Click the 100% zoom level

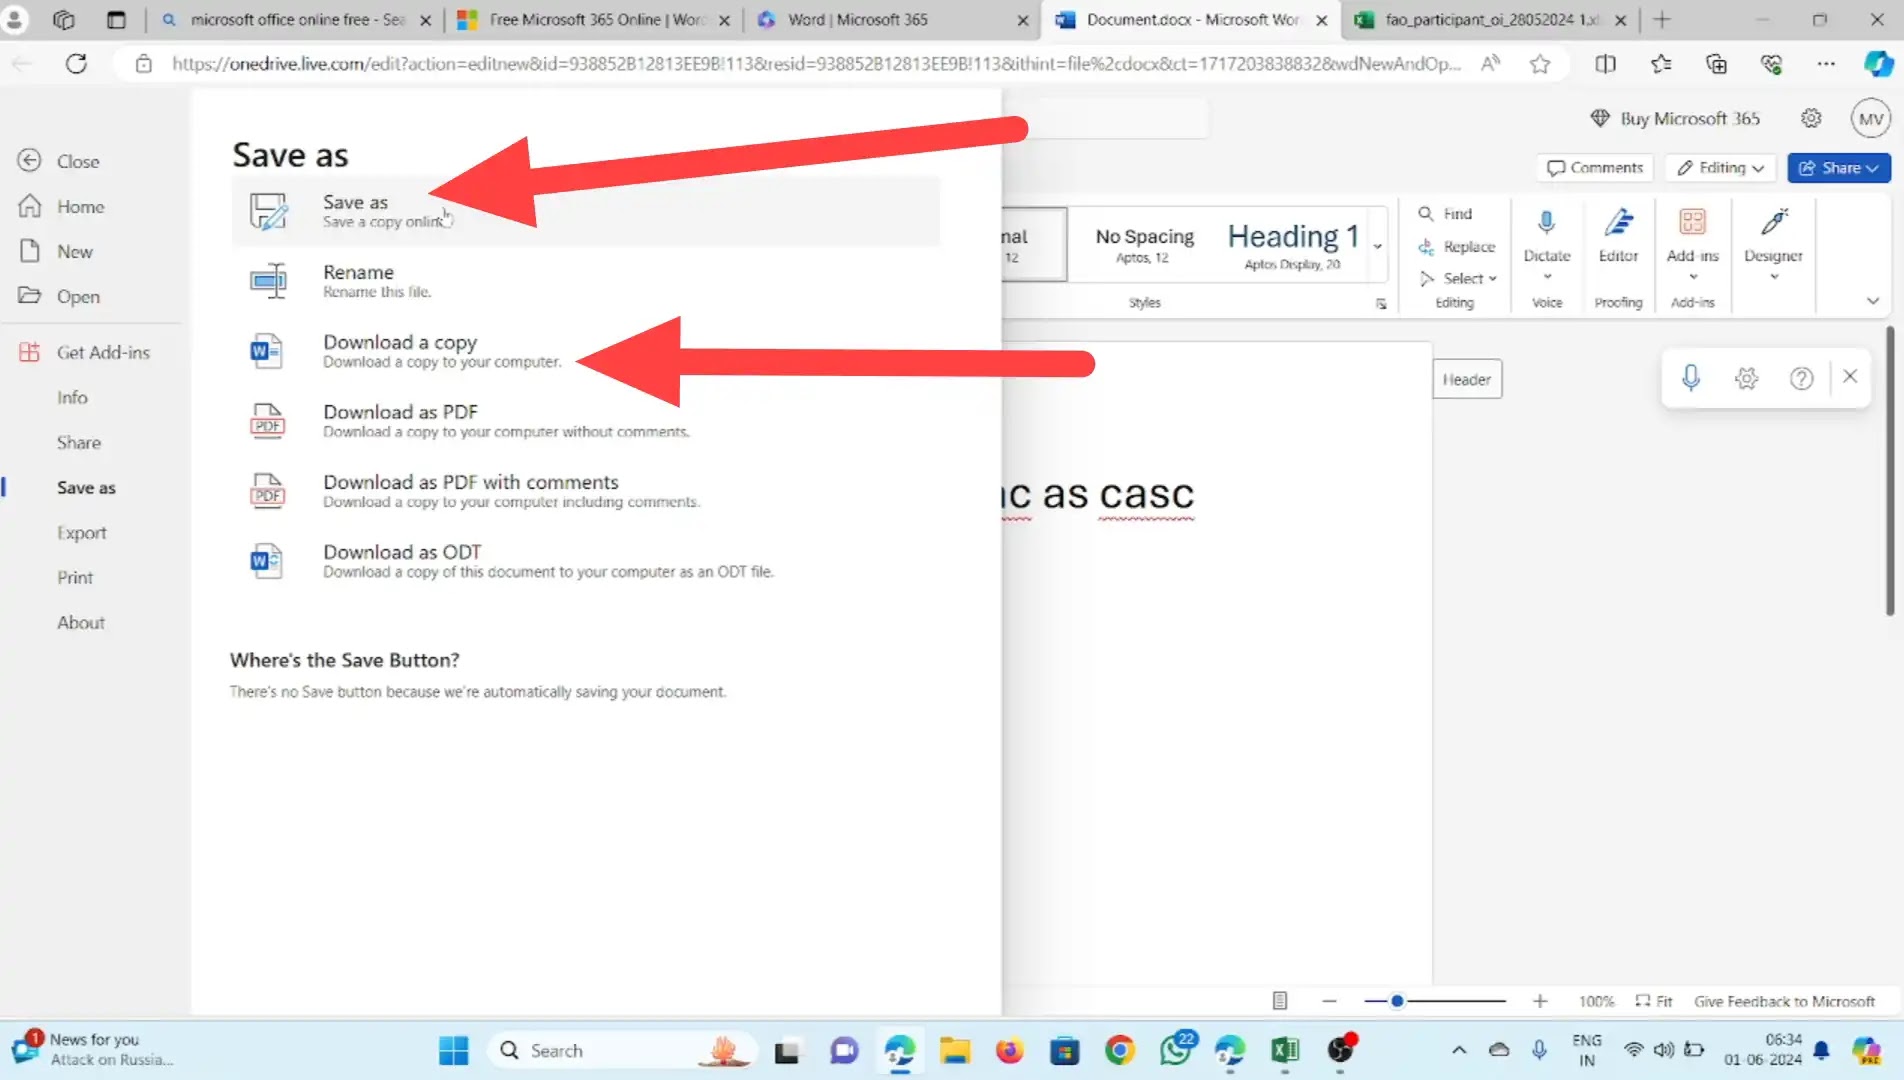click(1596, 1001)
